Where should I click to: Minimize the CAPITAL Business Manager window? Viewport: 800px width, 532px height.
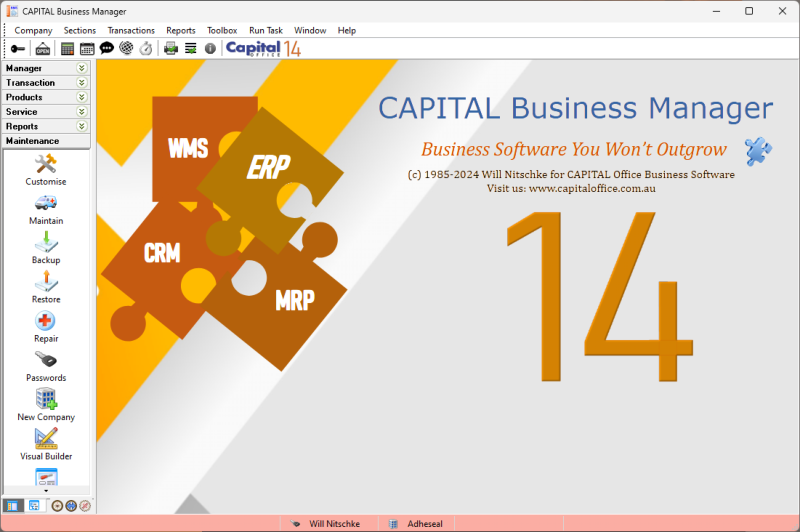tap(716, 11)
